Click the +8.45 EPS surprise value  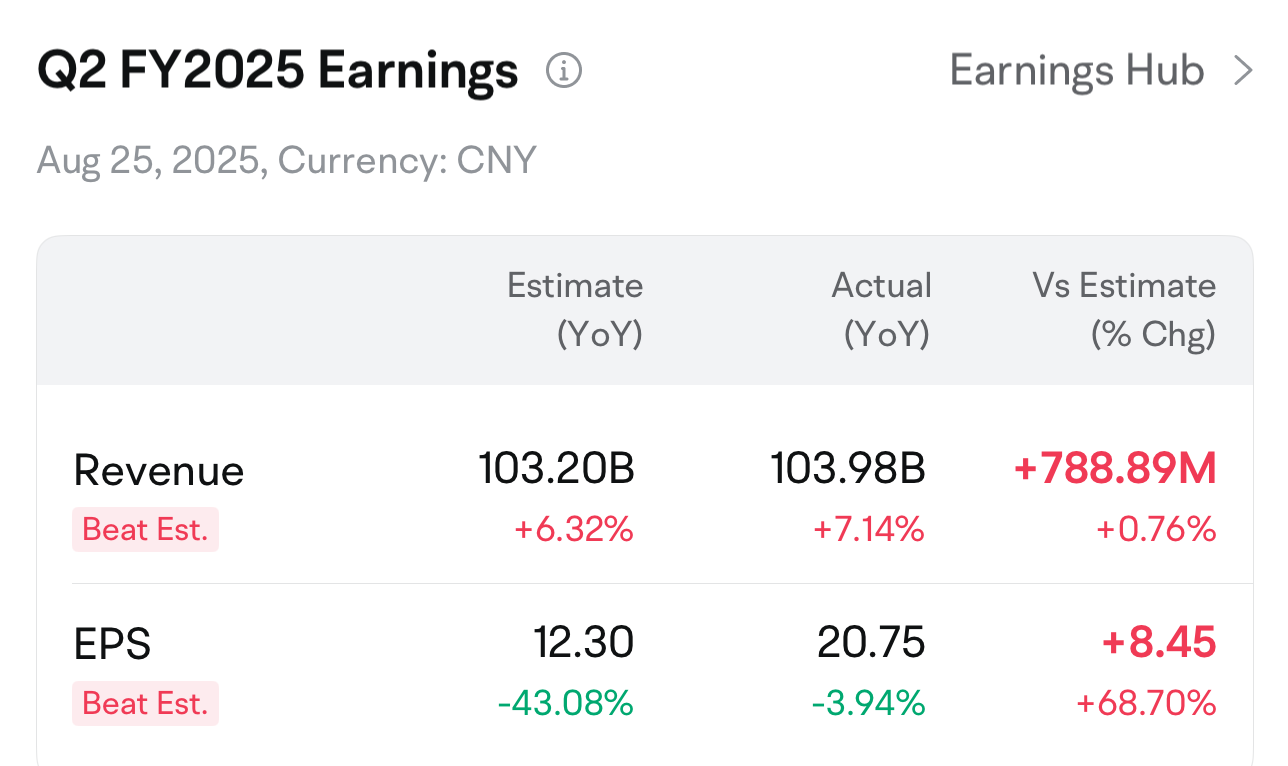[x=1159, y=643]
